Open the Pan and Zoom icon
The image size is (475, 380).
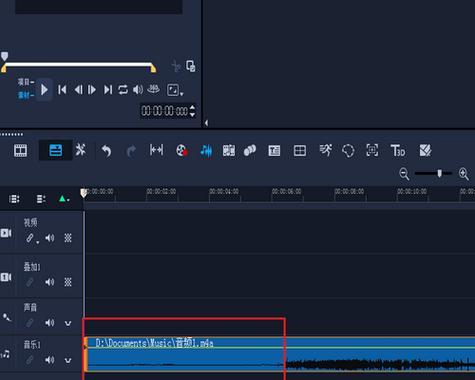click(x=372, y=150)
